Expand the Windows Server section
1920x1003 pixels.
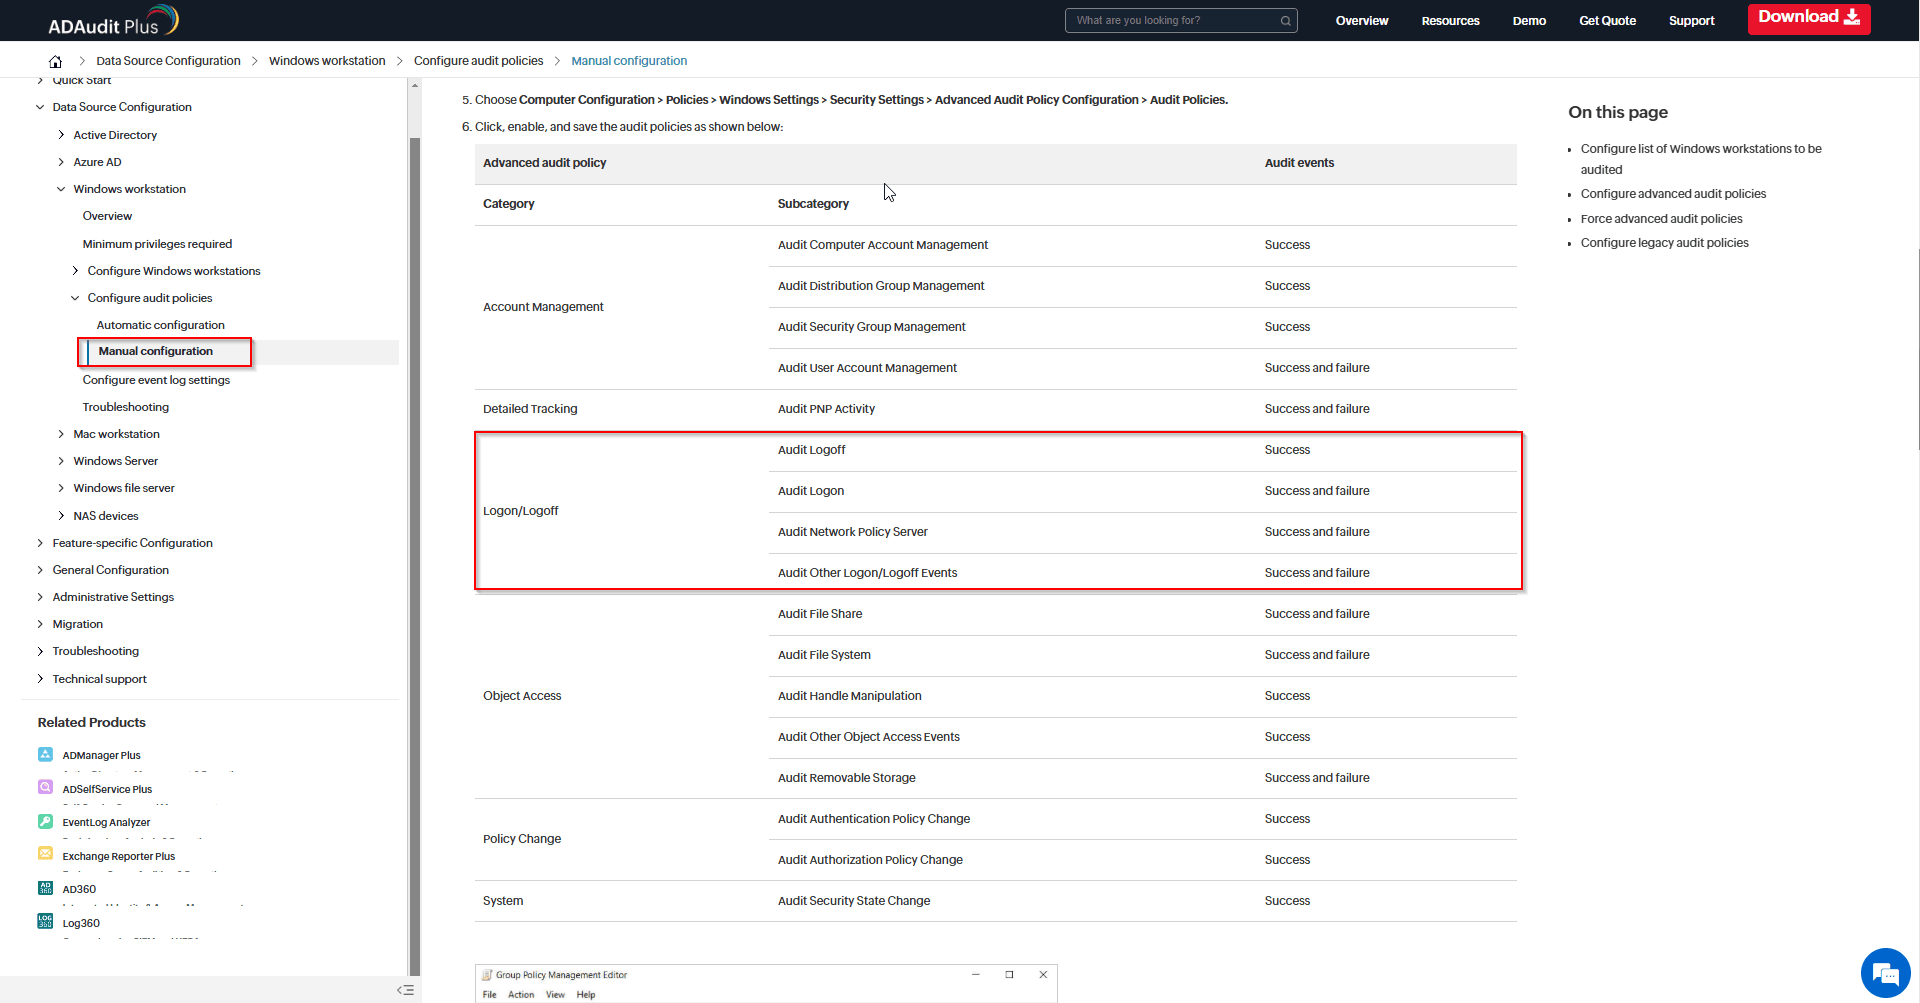click(61, 461)
